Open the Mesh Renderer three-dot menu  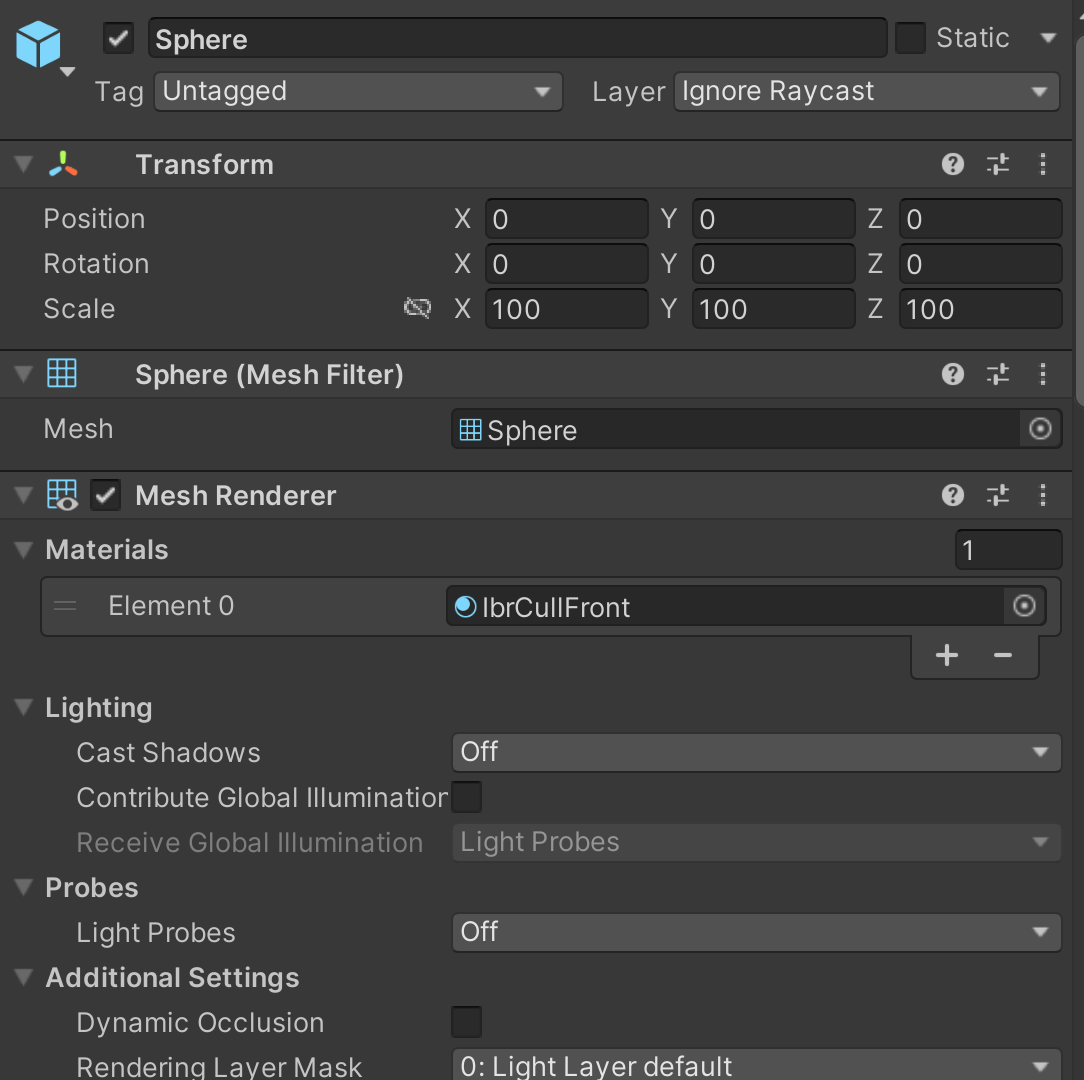tap(1043, 495)
